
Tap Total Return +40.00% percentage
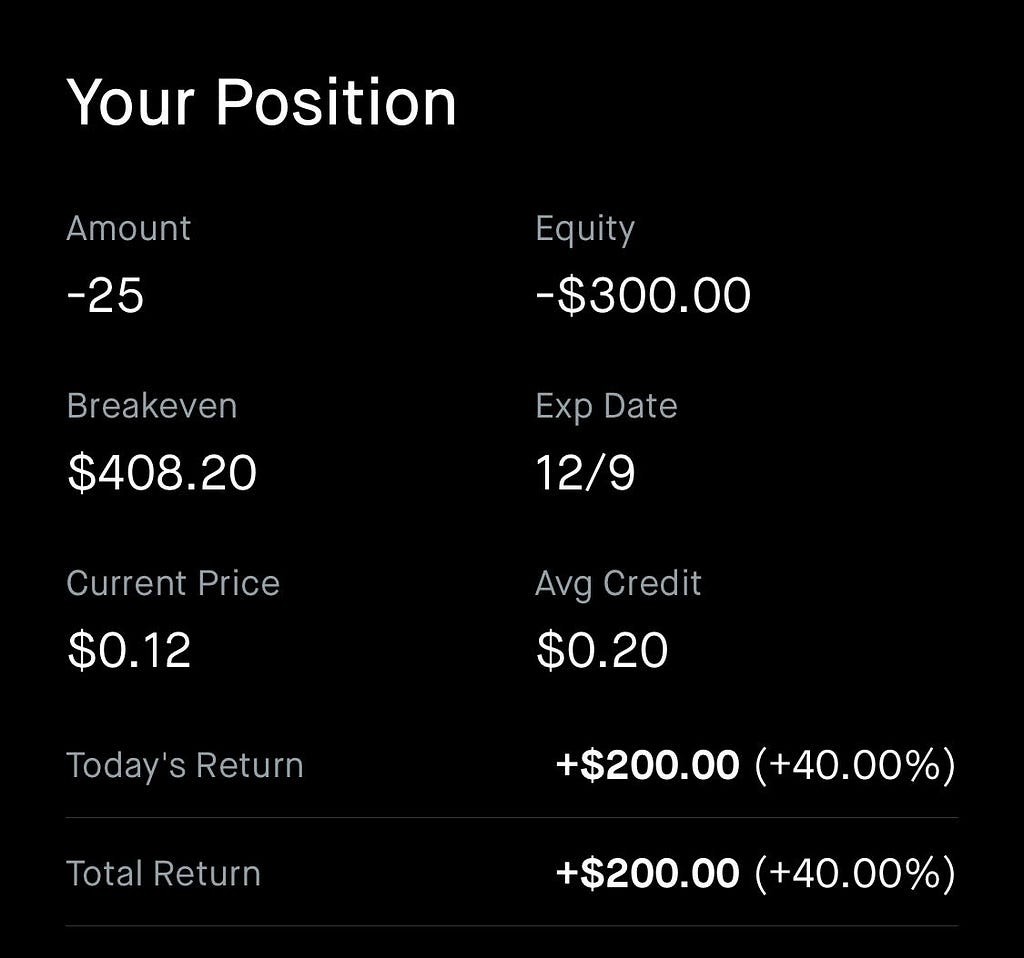coord(856,873)
